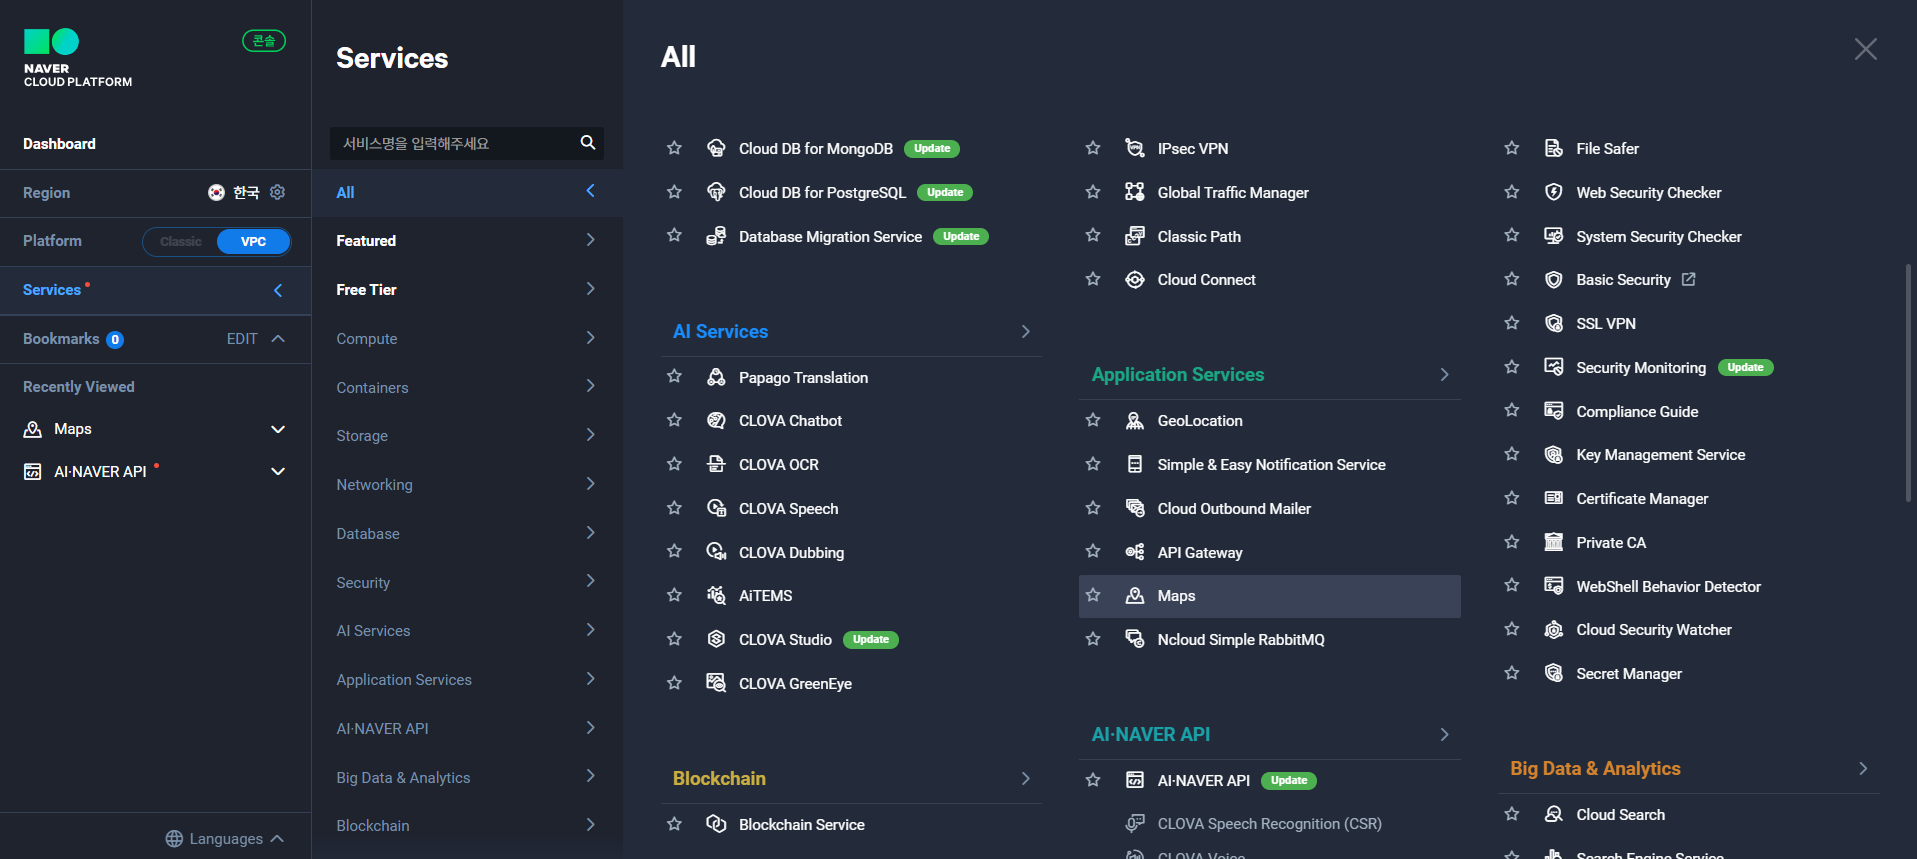Star the Key Management Service

coord(1512,454)
